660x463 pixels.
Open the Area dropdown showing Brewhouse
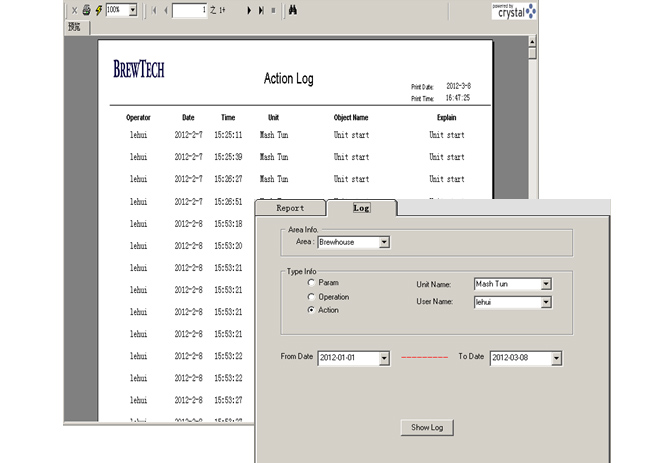pyautogui.click(x=384, y=242)
